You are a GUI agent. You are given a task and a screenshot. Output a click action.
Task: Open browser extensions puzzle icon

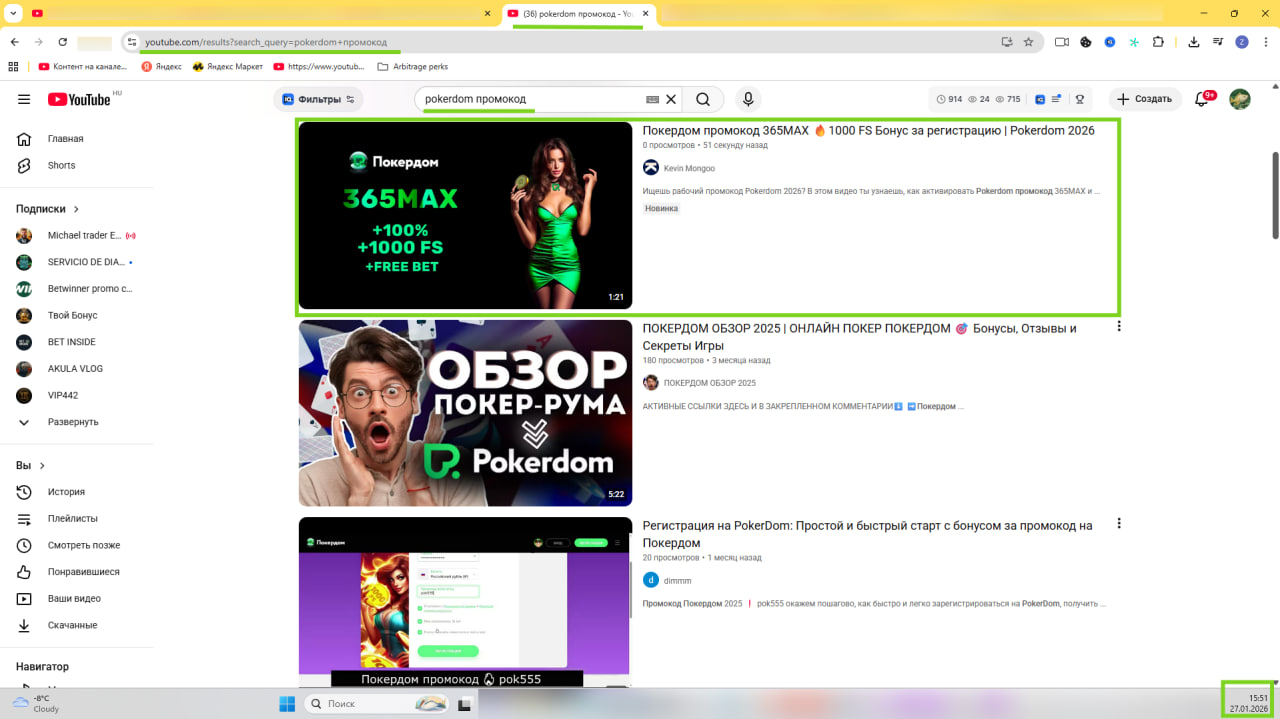tap(1158, 42)
